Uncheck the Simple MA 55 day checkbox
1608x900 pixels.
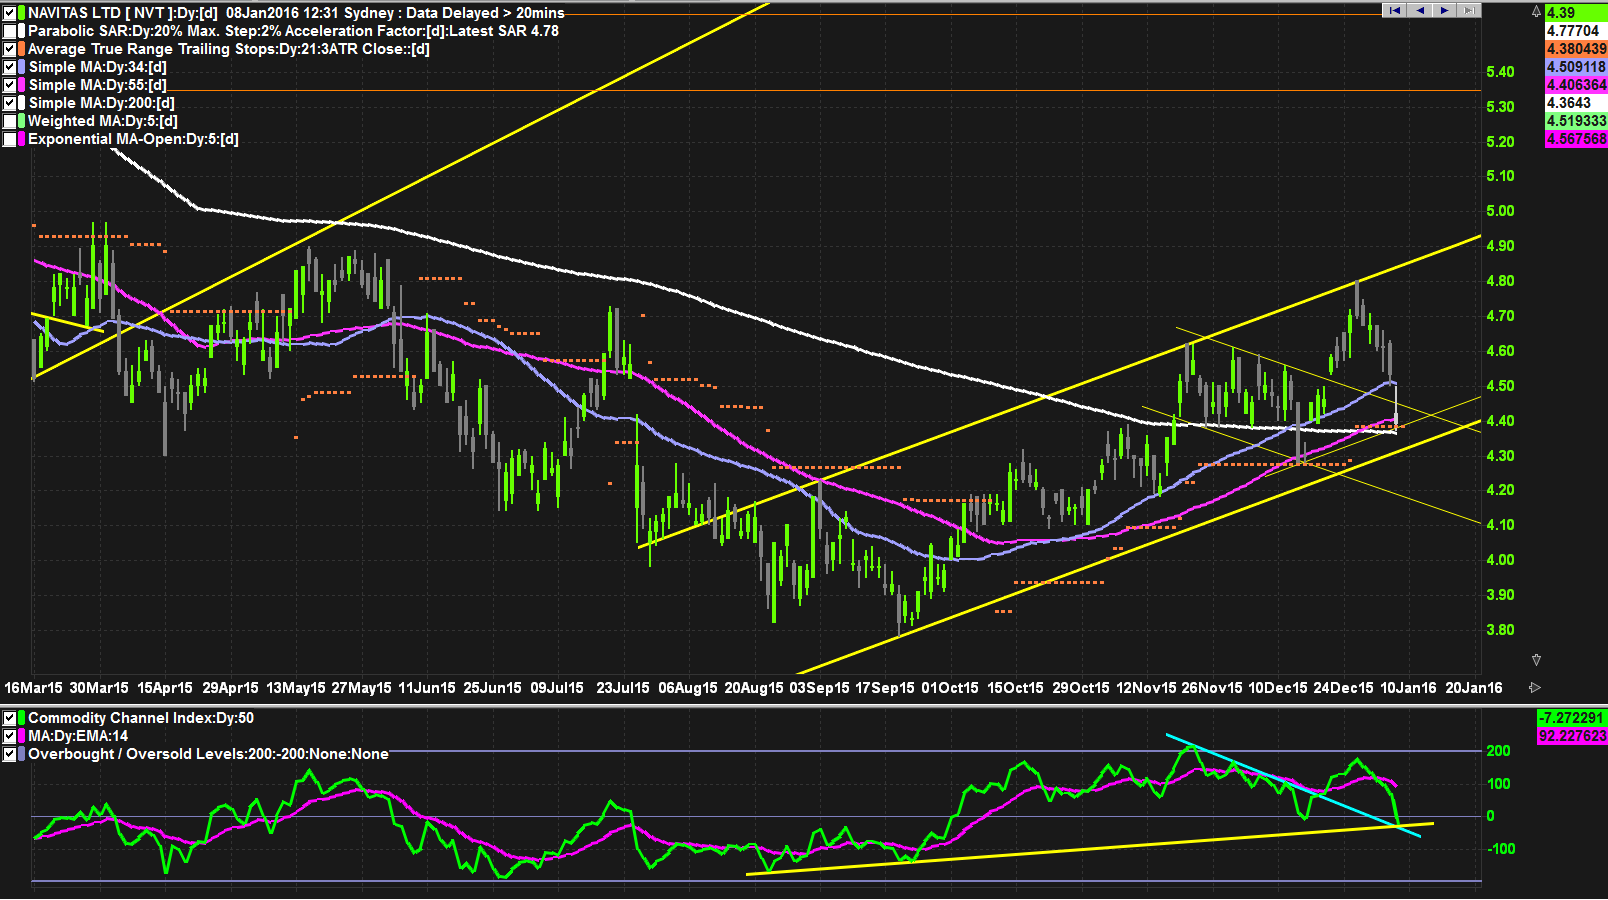click(x=9, y=85)
